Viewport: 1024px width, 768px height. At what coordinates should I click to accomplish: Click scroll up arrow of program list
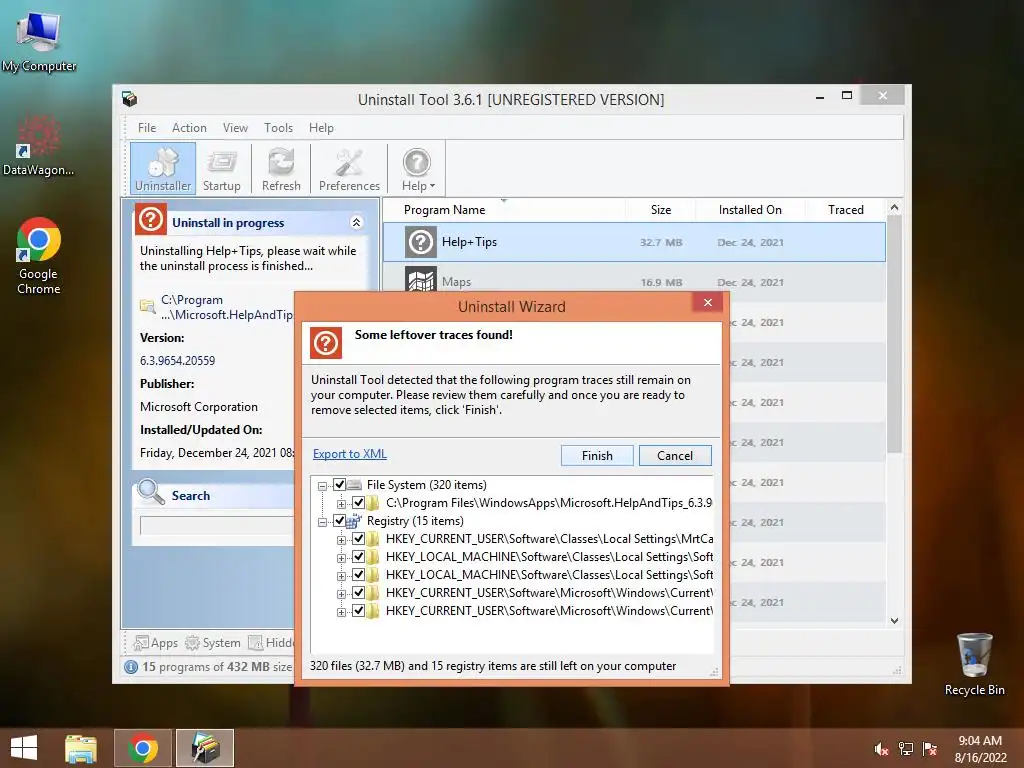tap(894, 207)
